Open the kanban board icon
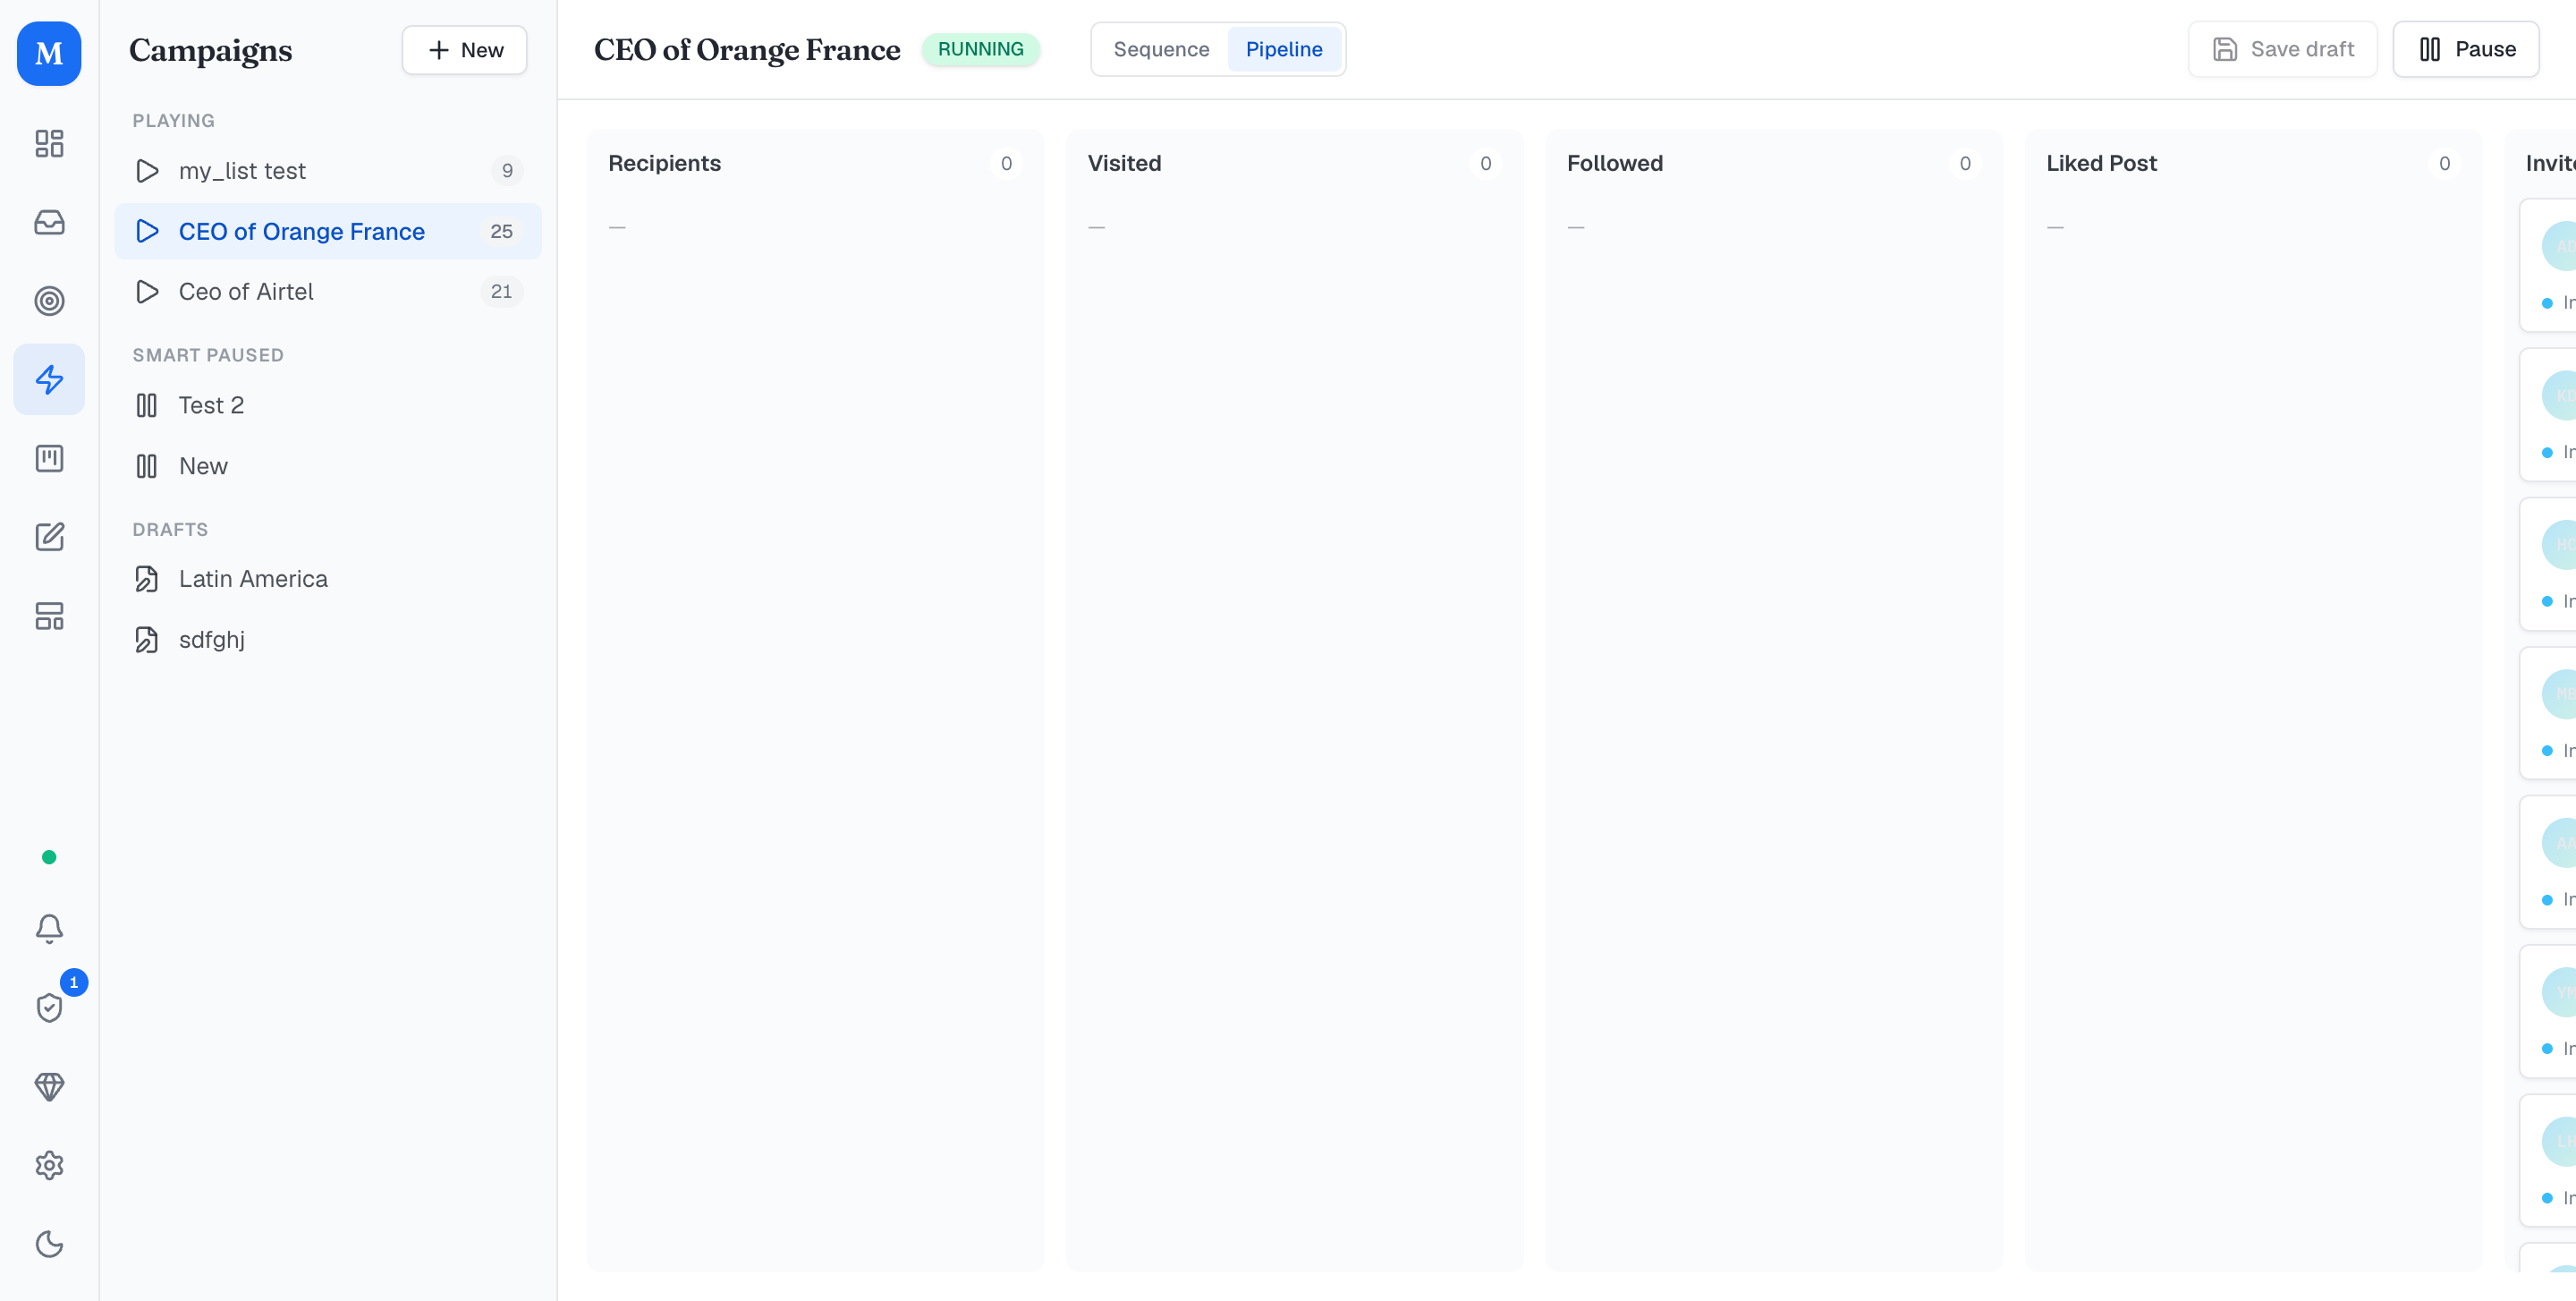This screenshot has height=1301, width=2576. click(x=49, y=458)
